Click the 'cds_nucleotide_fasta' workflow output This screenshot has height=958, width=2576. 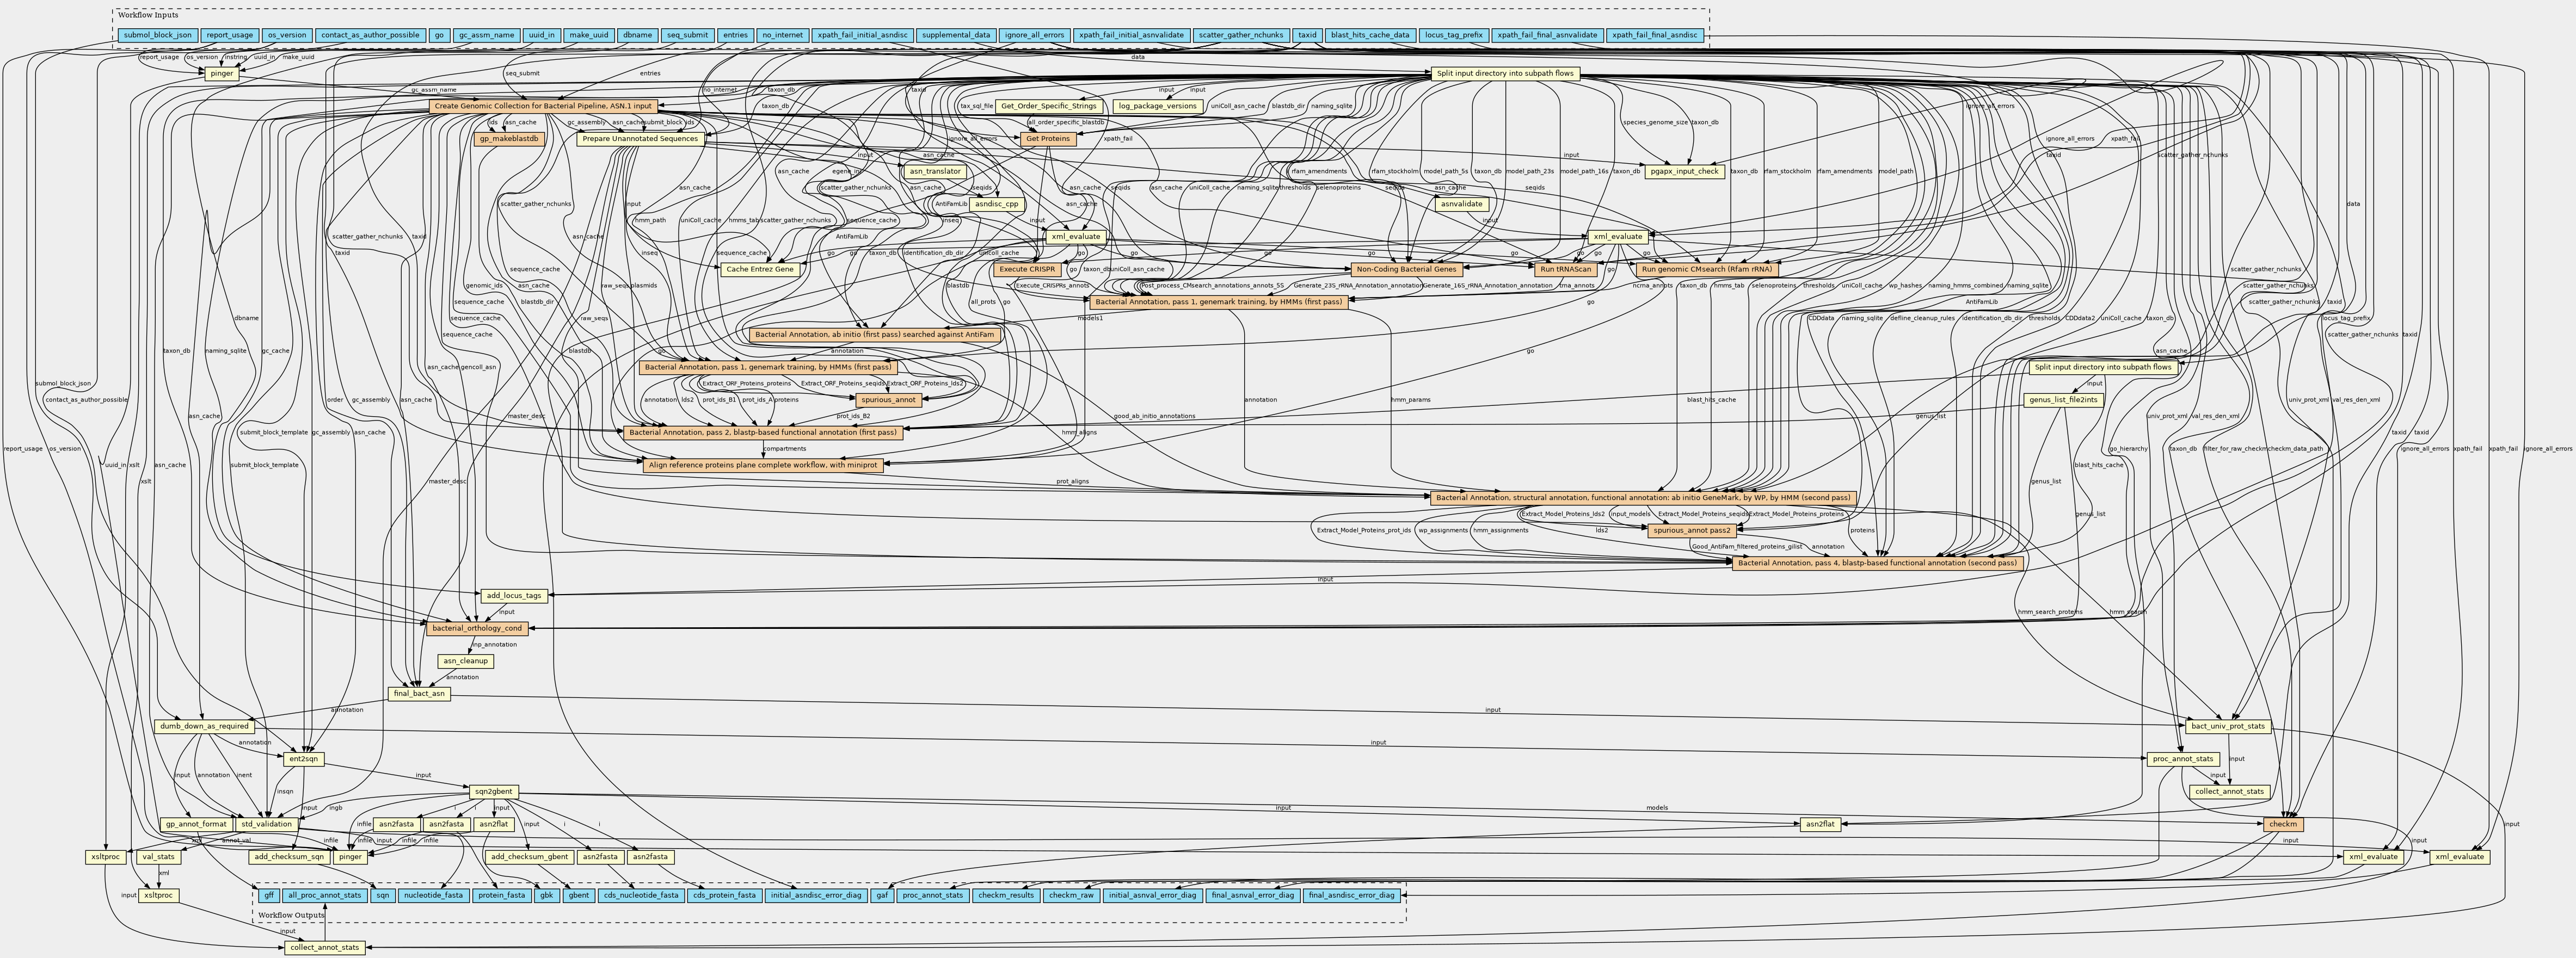641,895
